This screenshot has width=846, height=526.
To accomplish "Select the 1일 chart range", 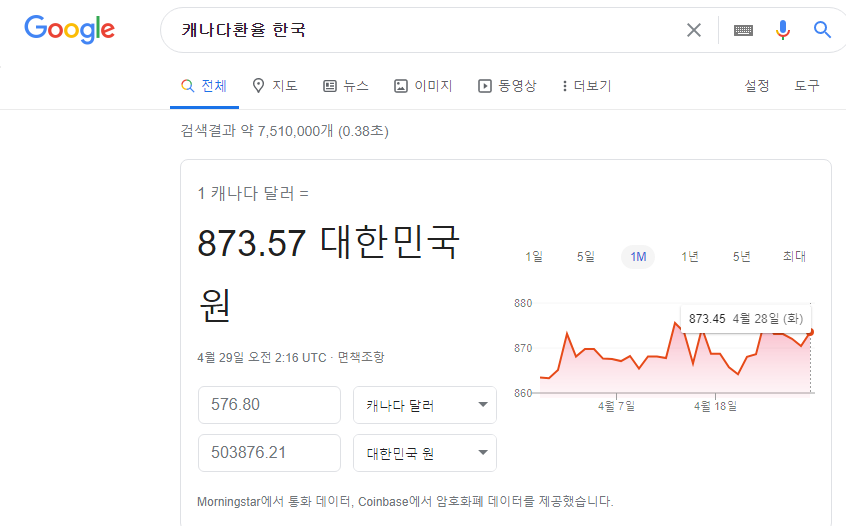I will coord(534,257).
